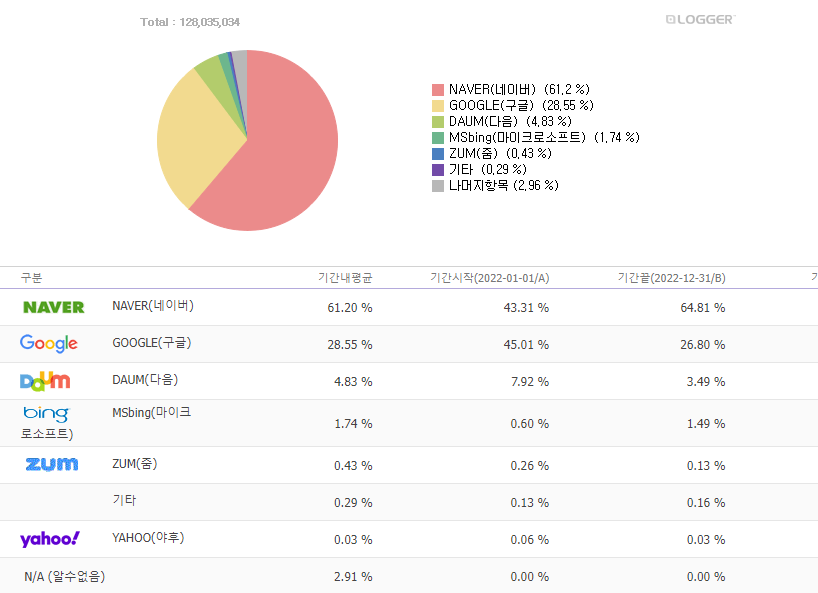Click the NAVER(네이버) row name
Screen dimensions: 818x593
pyautogui.click(x=153, y=306)
